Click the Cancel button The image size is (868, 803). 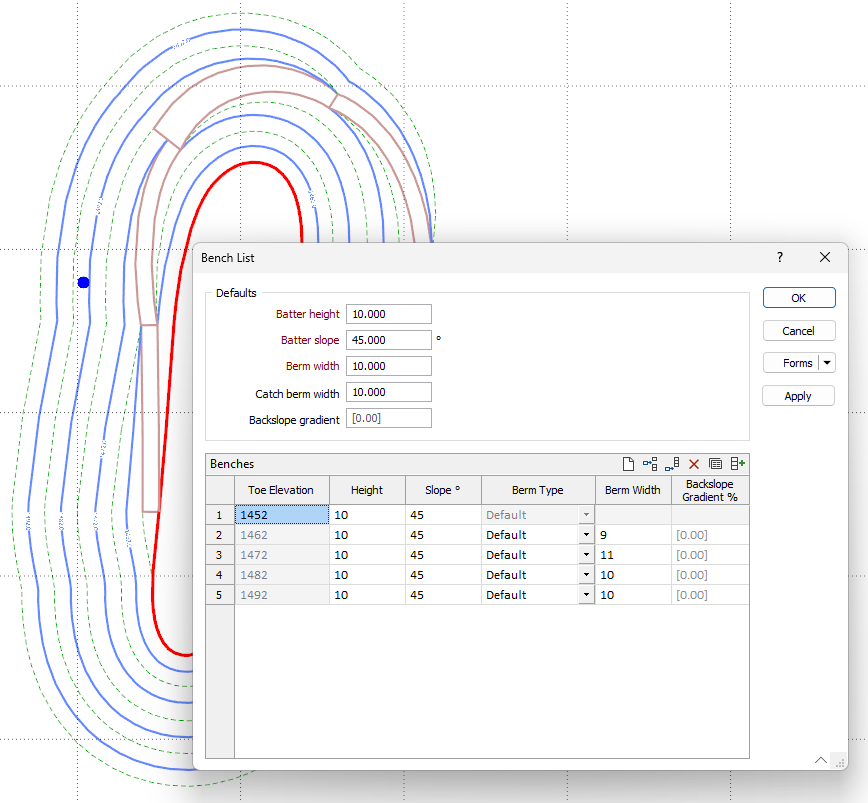798,331
